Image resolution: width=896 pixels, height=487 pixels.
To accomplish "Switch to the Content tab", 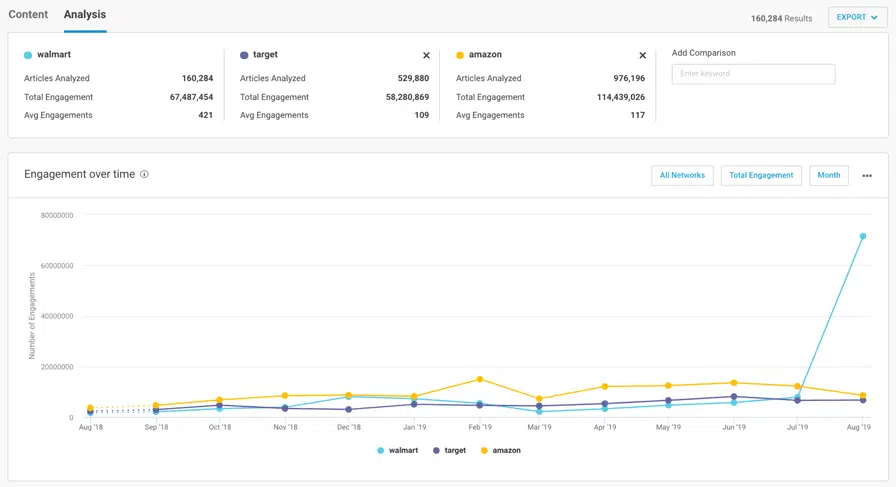I will (28, 15).
